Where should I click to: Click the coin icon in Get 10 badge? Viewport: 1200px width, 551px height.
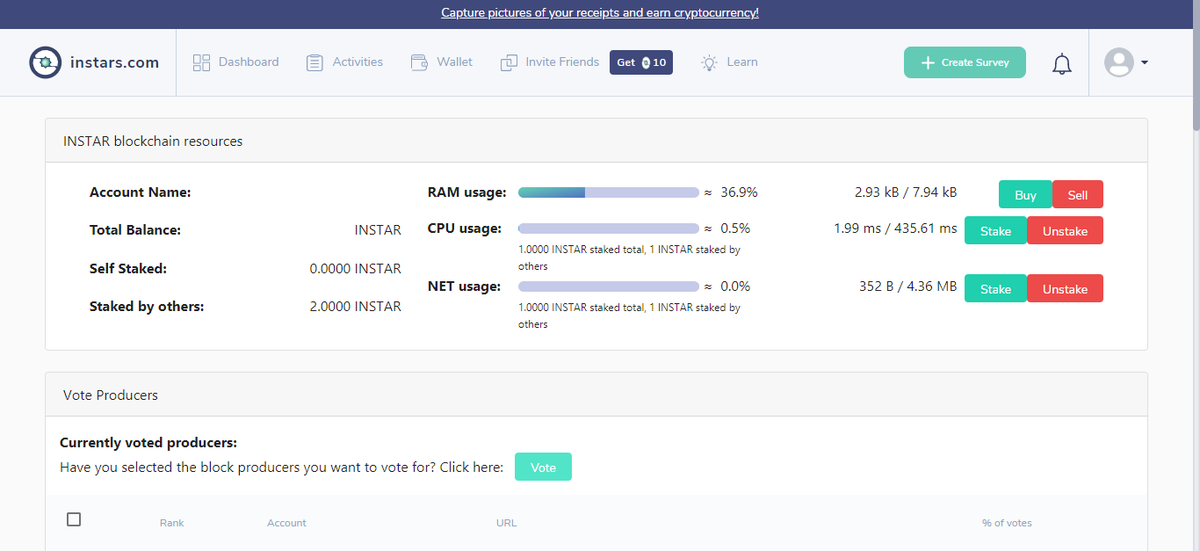click(646, 62)
